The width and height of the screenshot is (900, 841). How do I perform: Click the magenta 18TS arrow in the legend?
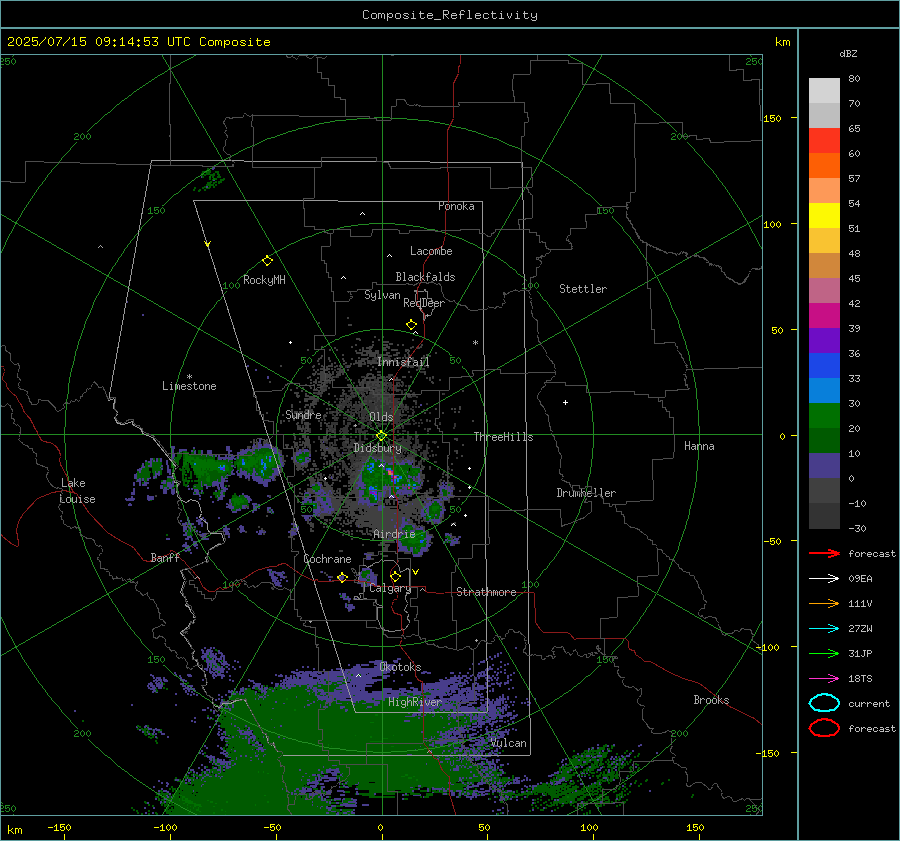(824, 679)
